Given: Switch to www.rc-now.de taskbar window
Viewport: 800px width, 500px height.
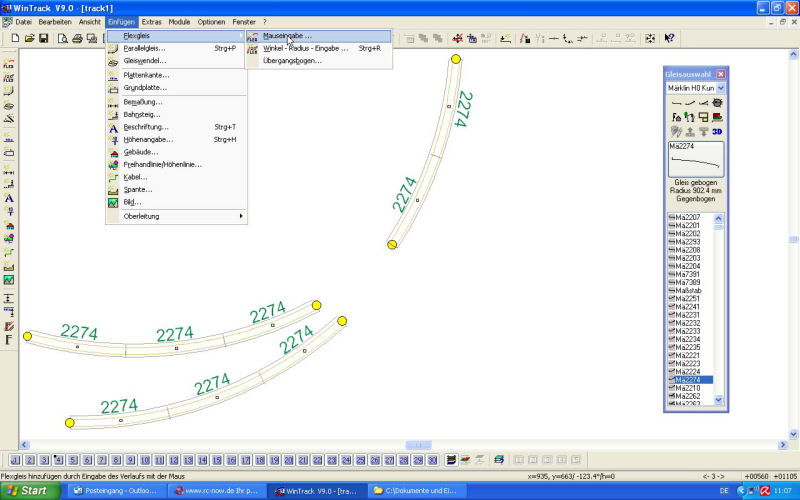Looking at the screenshot, I should 218,491.
